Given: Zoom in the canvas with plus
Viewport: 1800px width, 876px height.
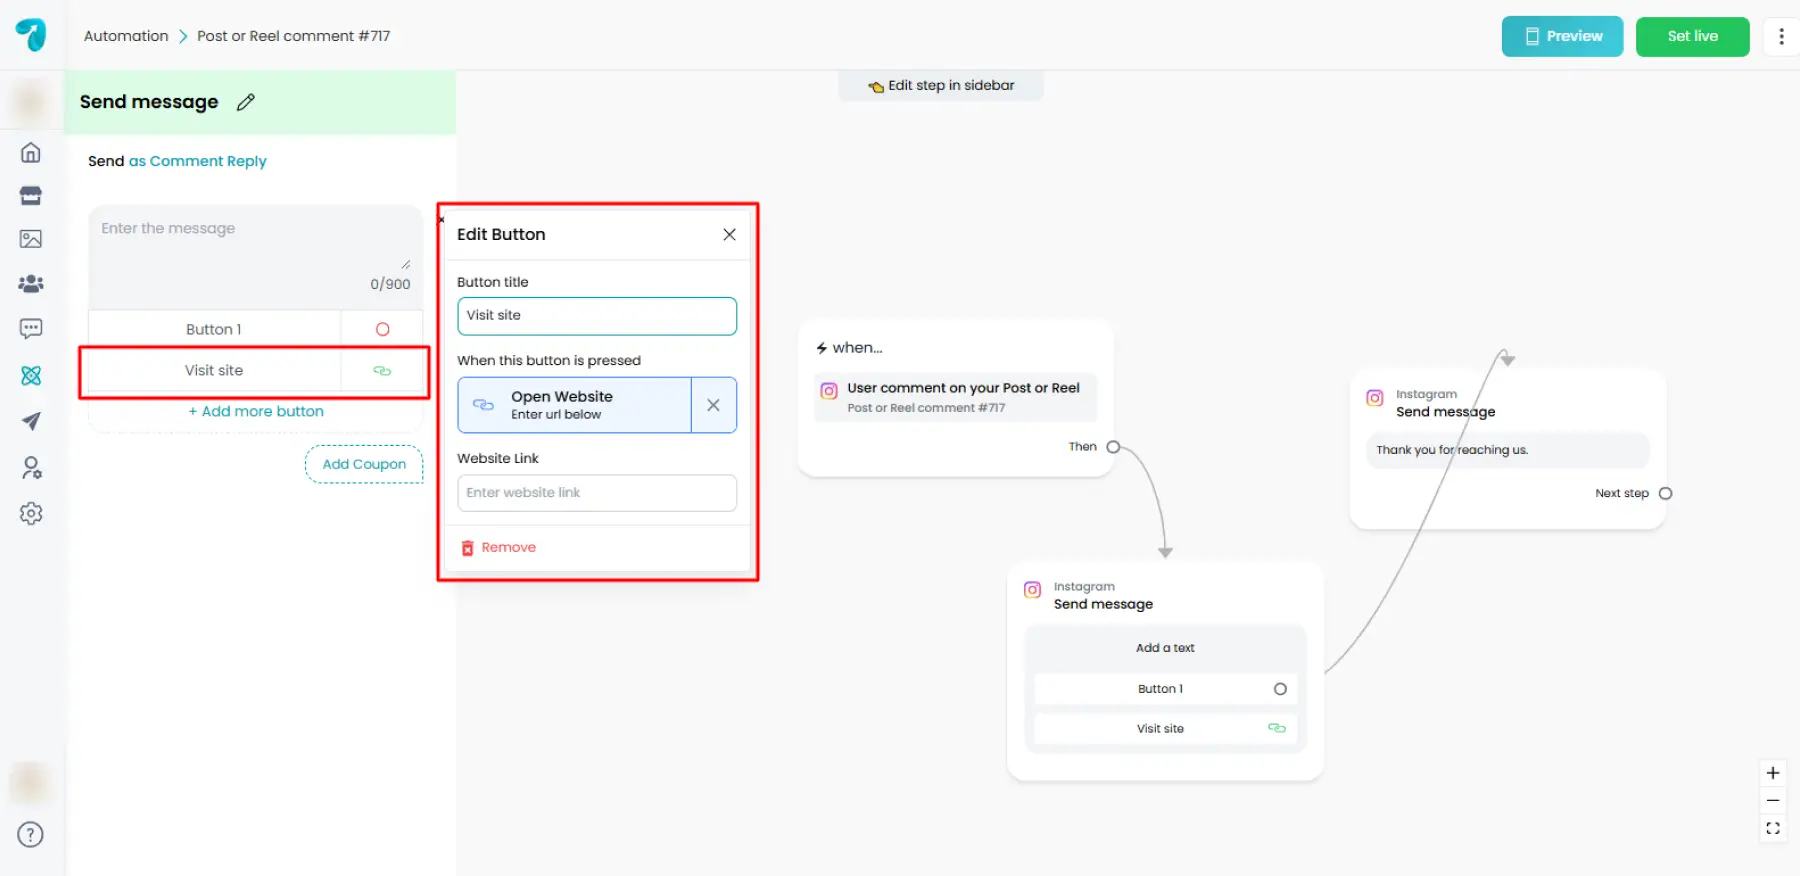Looking at the screenshot, I should pyautogui.click(x=1772, y=773).
